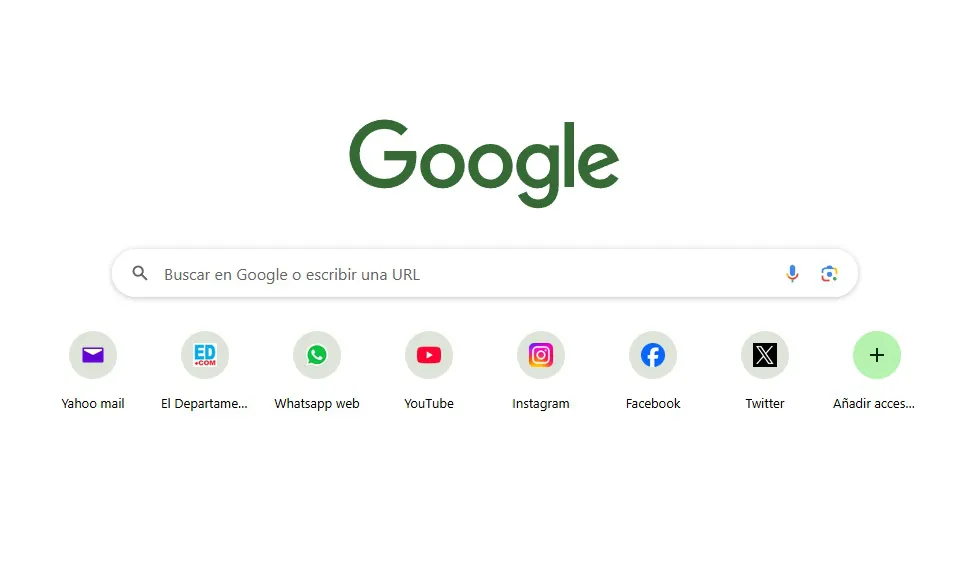The height and width of the screenshot is (584, 968).
Task: Select the 'Facebook' text label
Action: (653, 404)
